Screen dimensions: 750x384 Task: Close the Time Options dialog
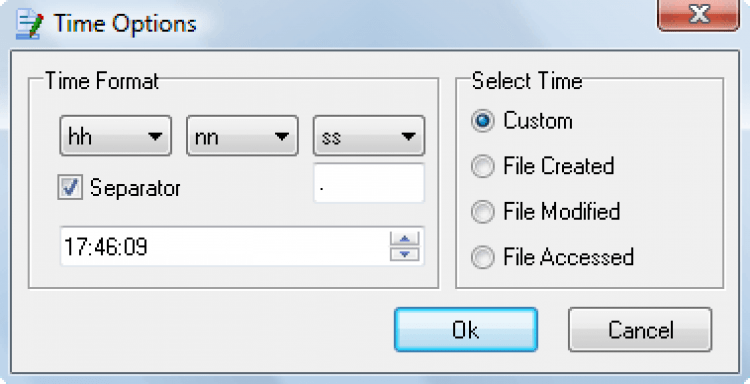(698, 15)
